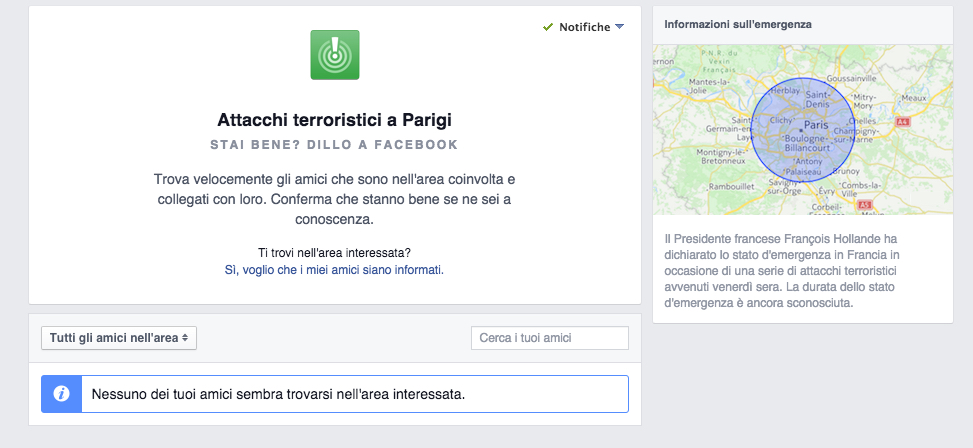This screenshot has height=448, width=973.
Task: Click the 'Informazioni sull'emergenza' panel header
Action: (x=738, y=24)
